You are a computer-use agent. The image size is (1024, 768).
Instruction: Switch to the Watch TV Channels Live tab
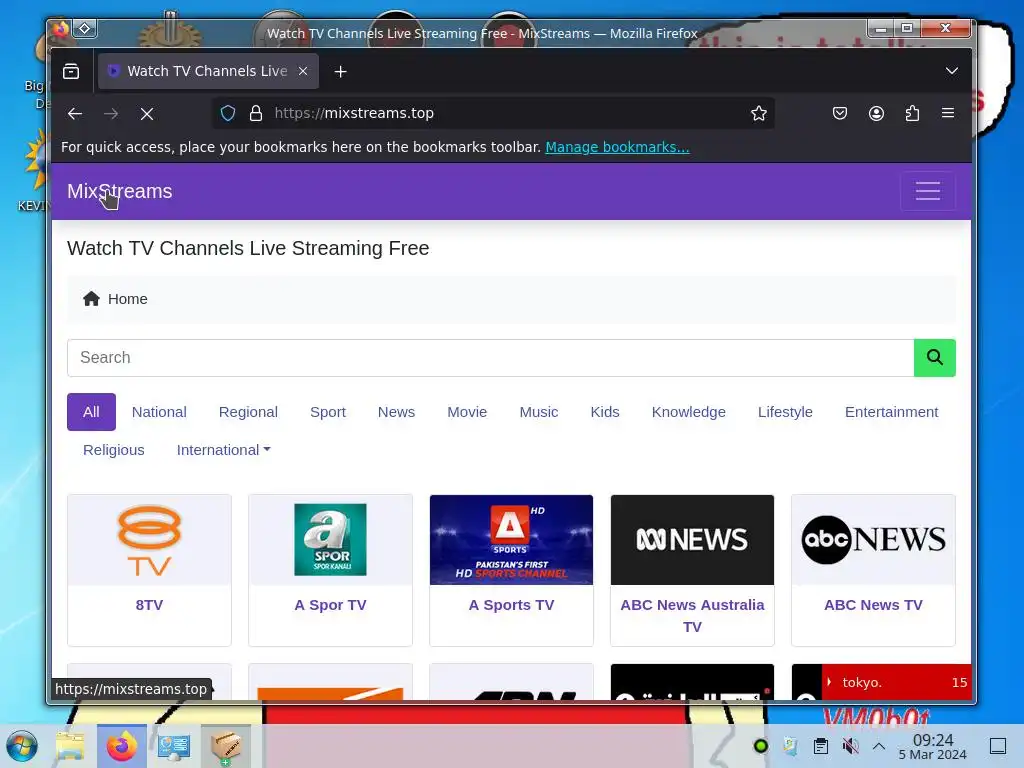[207, 71]
